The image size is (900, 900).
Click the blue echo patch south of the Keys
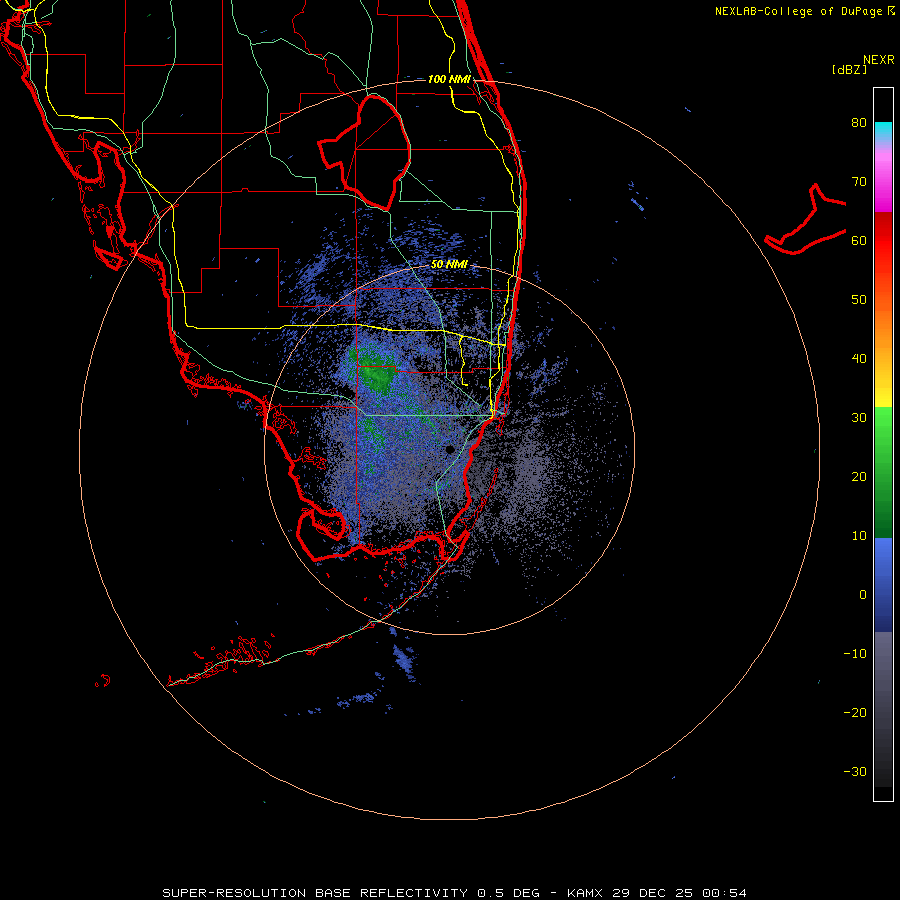pos(405,660)
